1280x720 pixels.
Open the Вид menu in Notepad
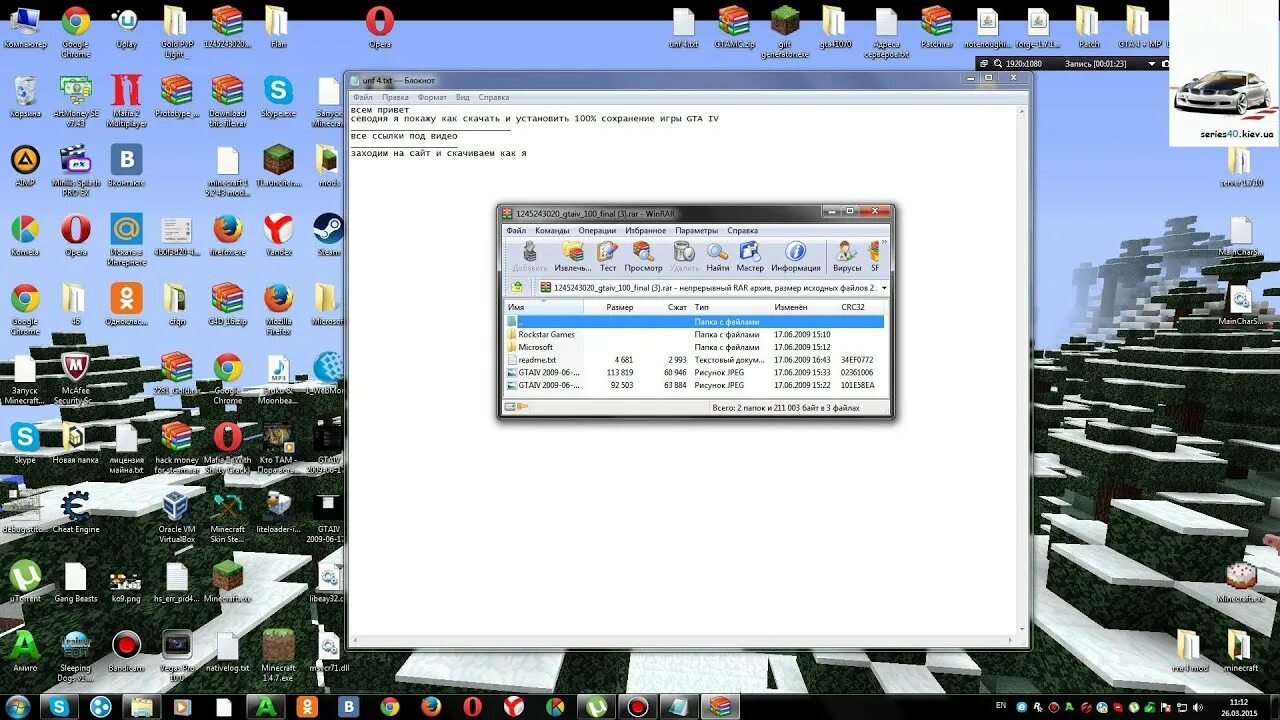coord(463,98)
